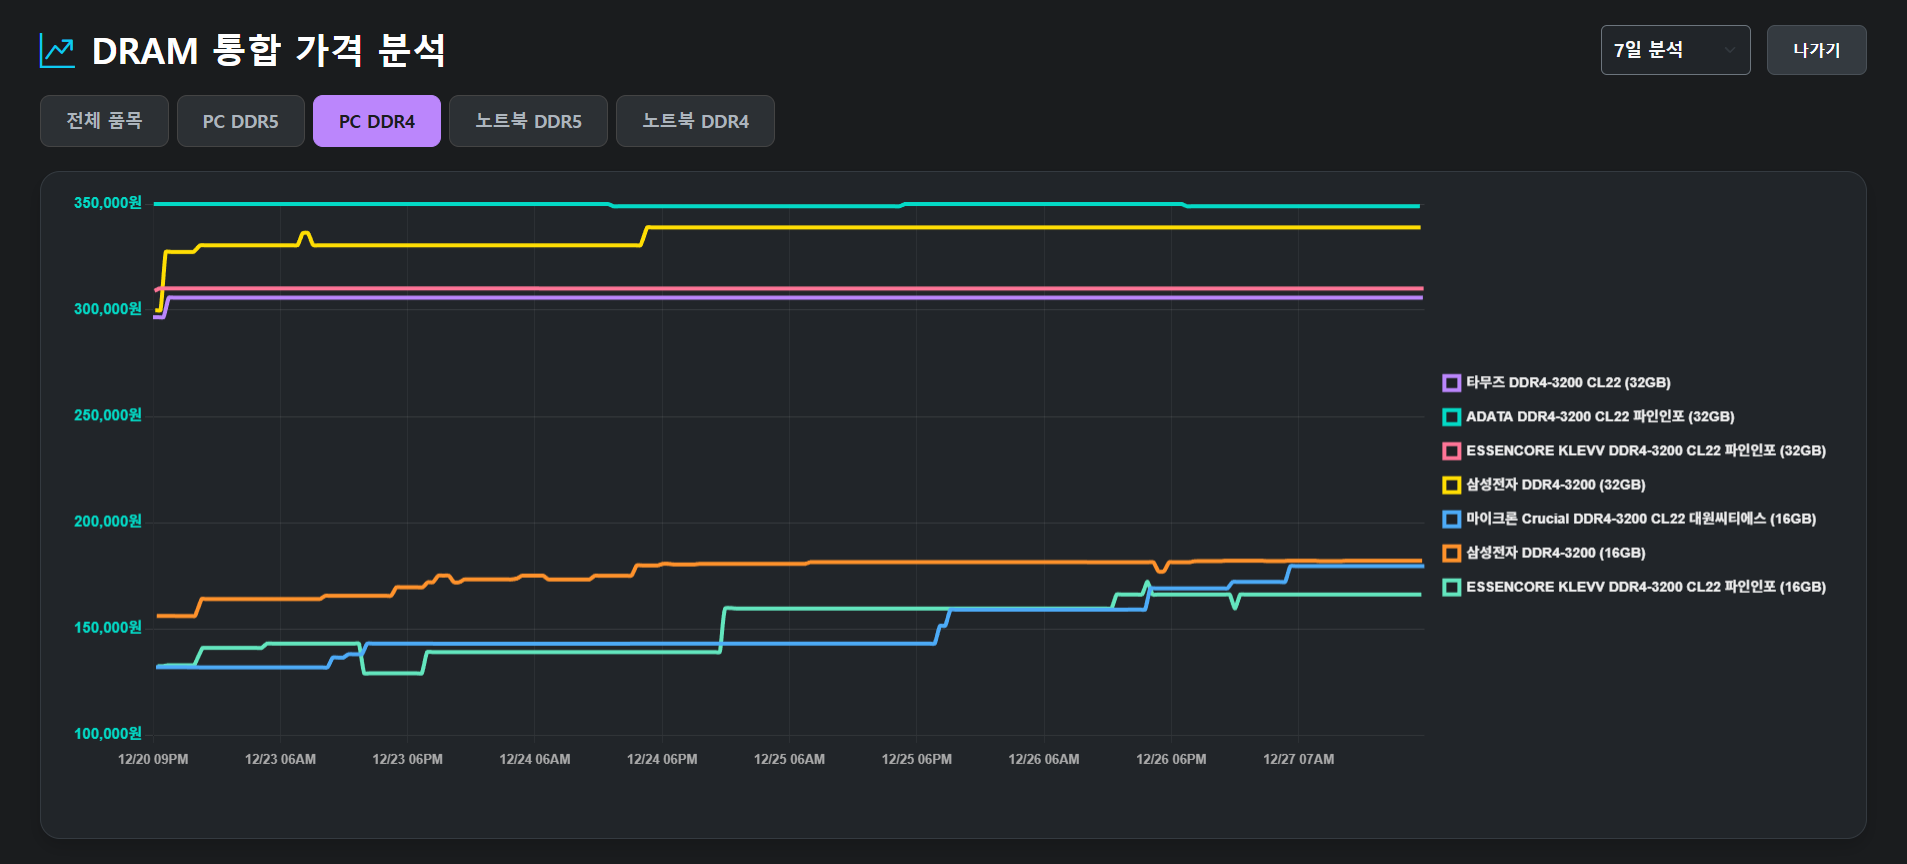Viewport: 1907px width, 864px height.
Task: Toggle the green ESSENCORE KLEVV 16GB legend swatch
Action: point(1451,587)
